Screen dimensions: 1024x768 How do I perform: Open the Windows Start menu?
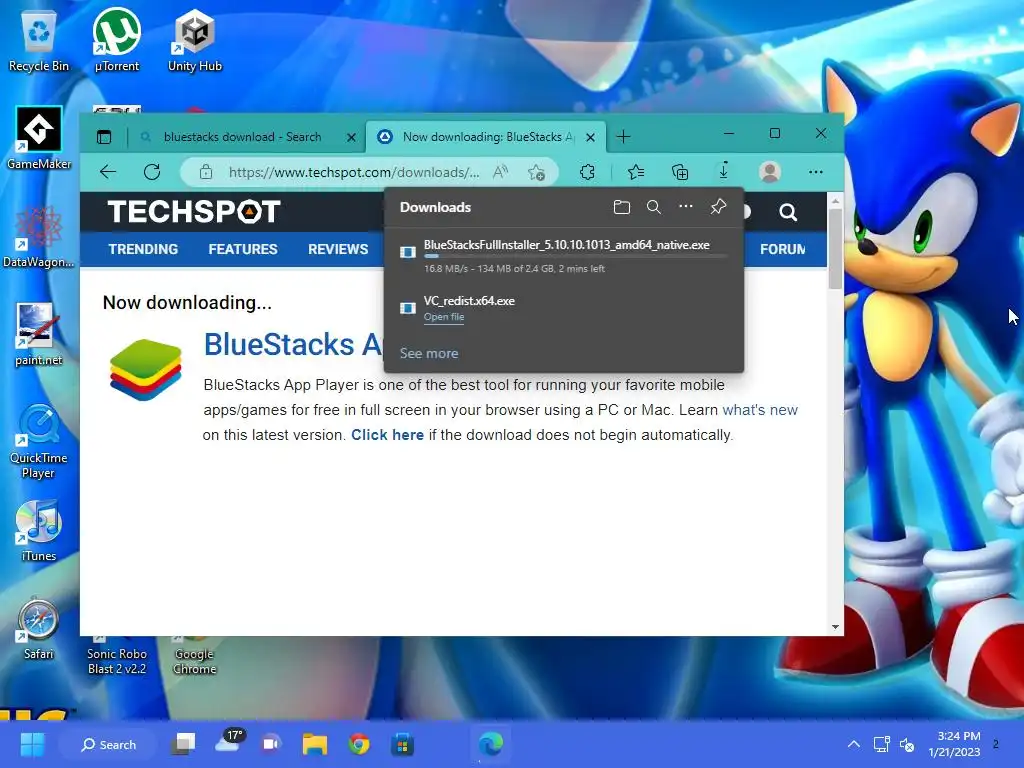tap(32, 744)
